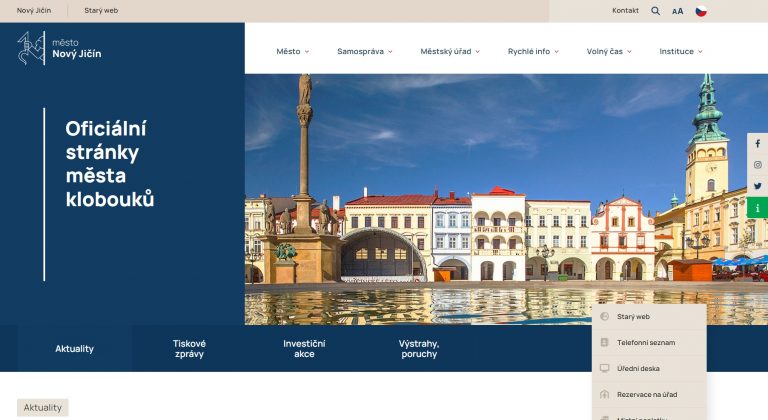The width and height of the screenshot is (768, 420).
Task: Expand the Instituce chevron
Action: 700,51
